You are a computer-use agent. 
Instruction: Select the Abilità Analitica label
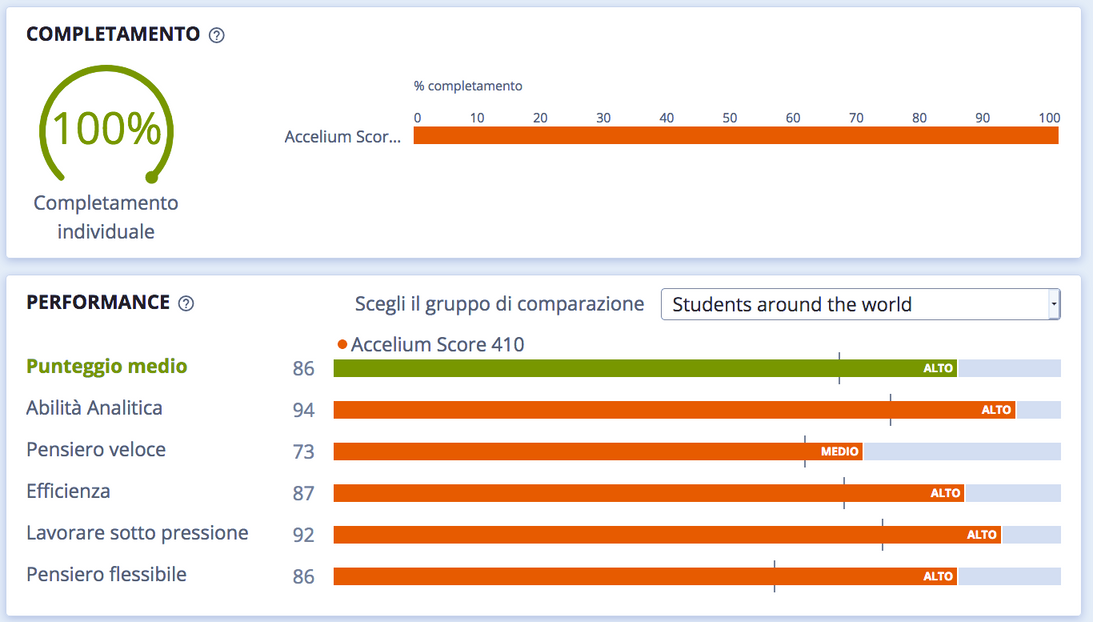[94, 408]
